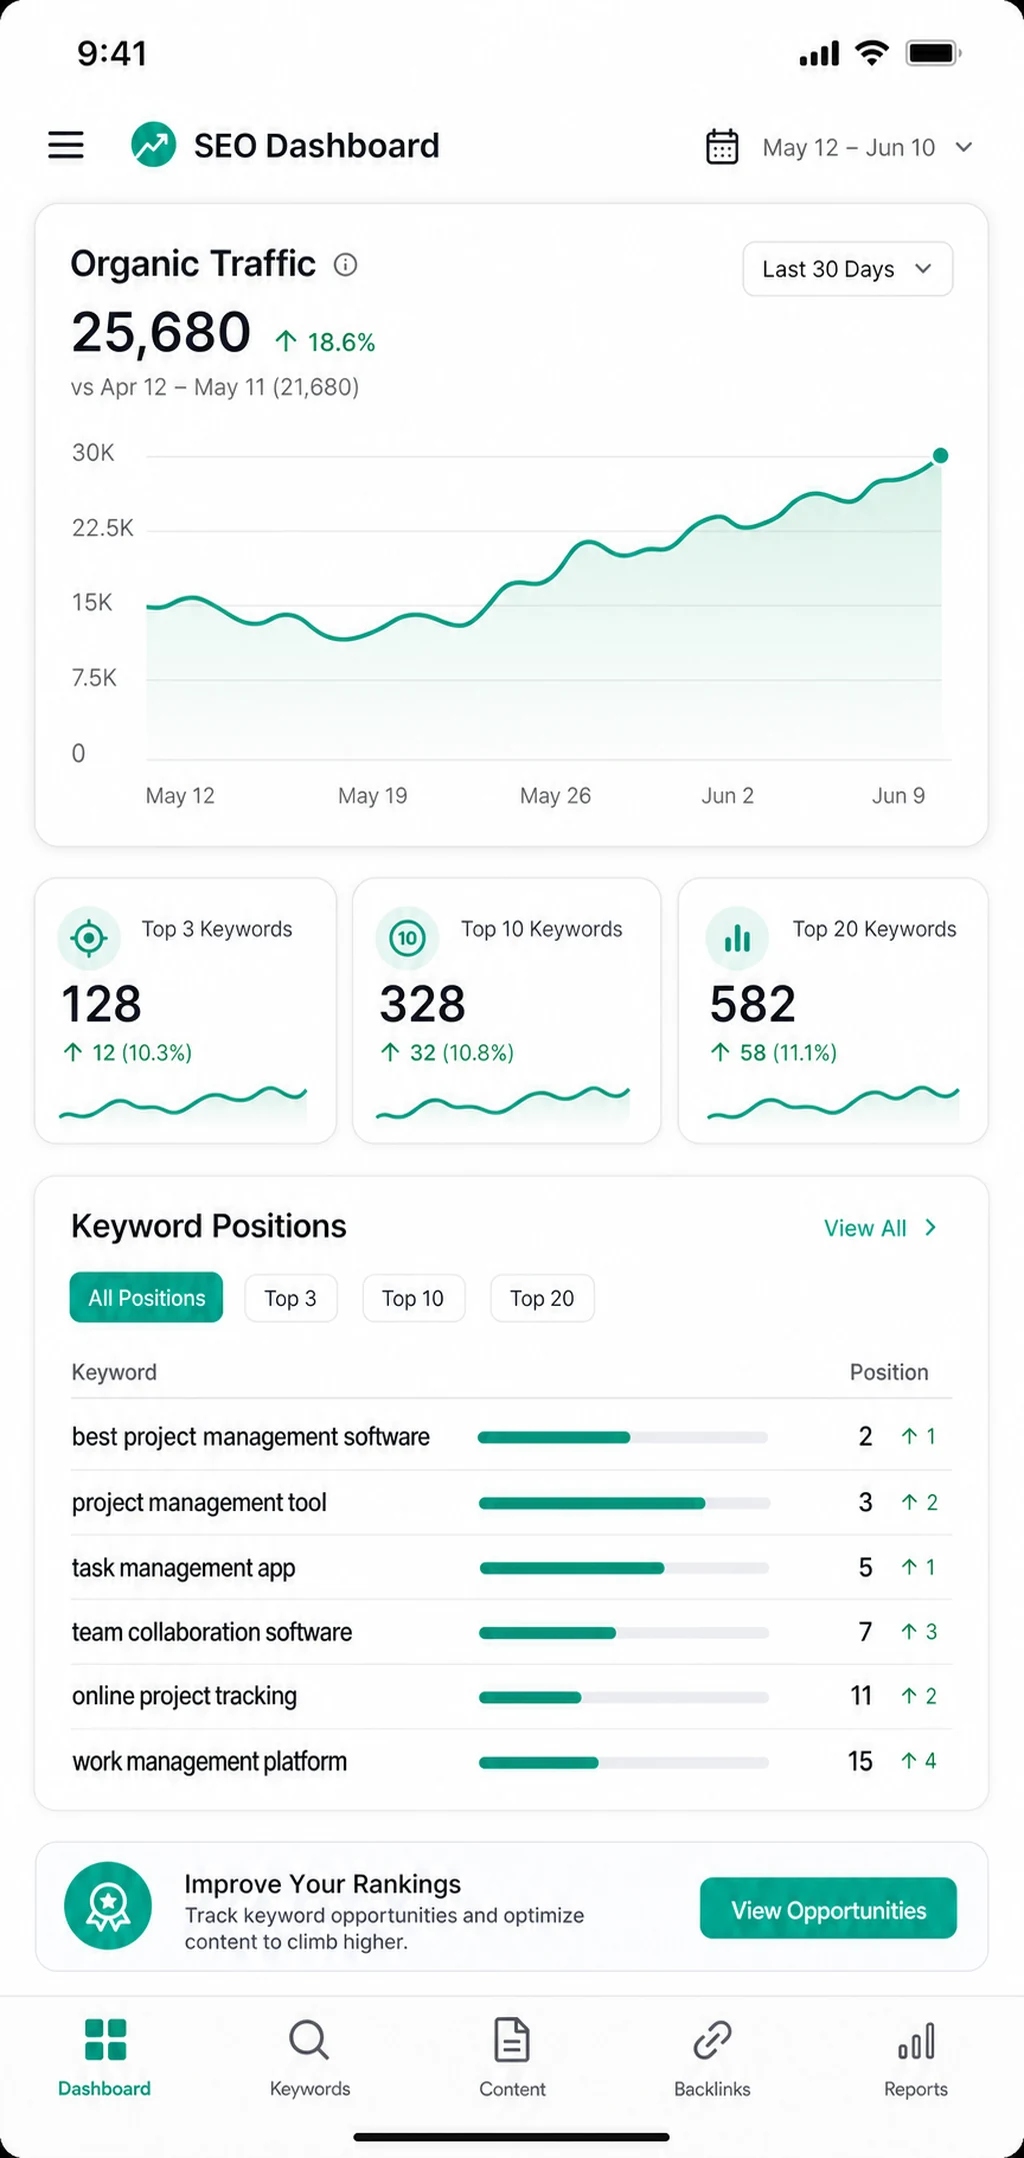Select the Top 10 filter chip
This screenshot has height=2158, width=1024.
[x=413, y=1298]
